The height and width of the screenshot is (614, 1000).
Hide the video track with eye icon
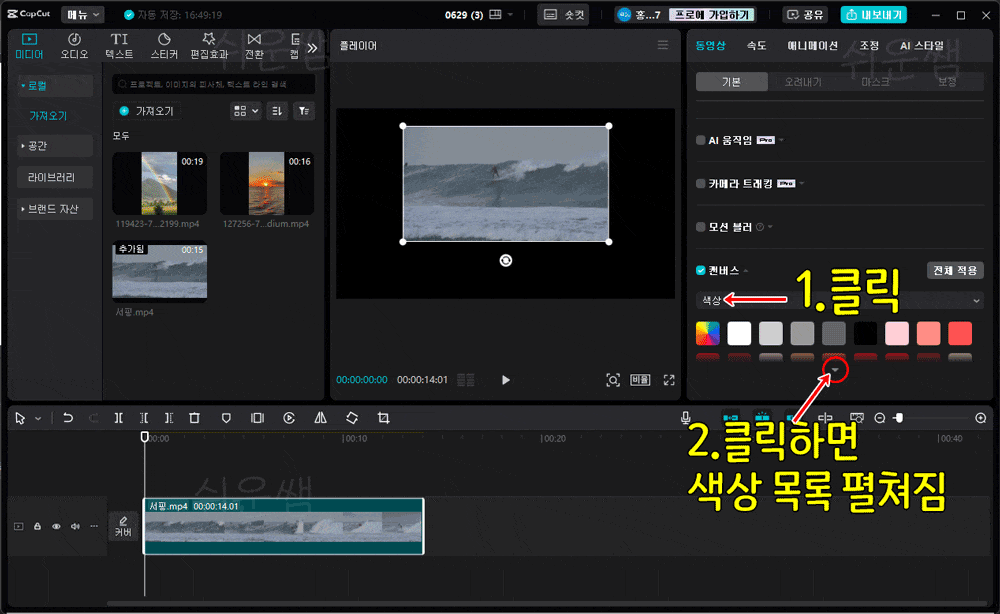[56, 527]
